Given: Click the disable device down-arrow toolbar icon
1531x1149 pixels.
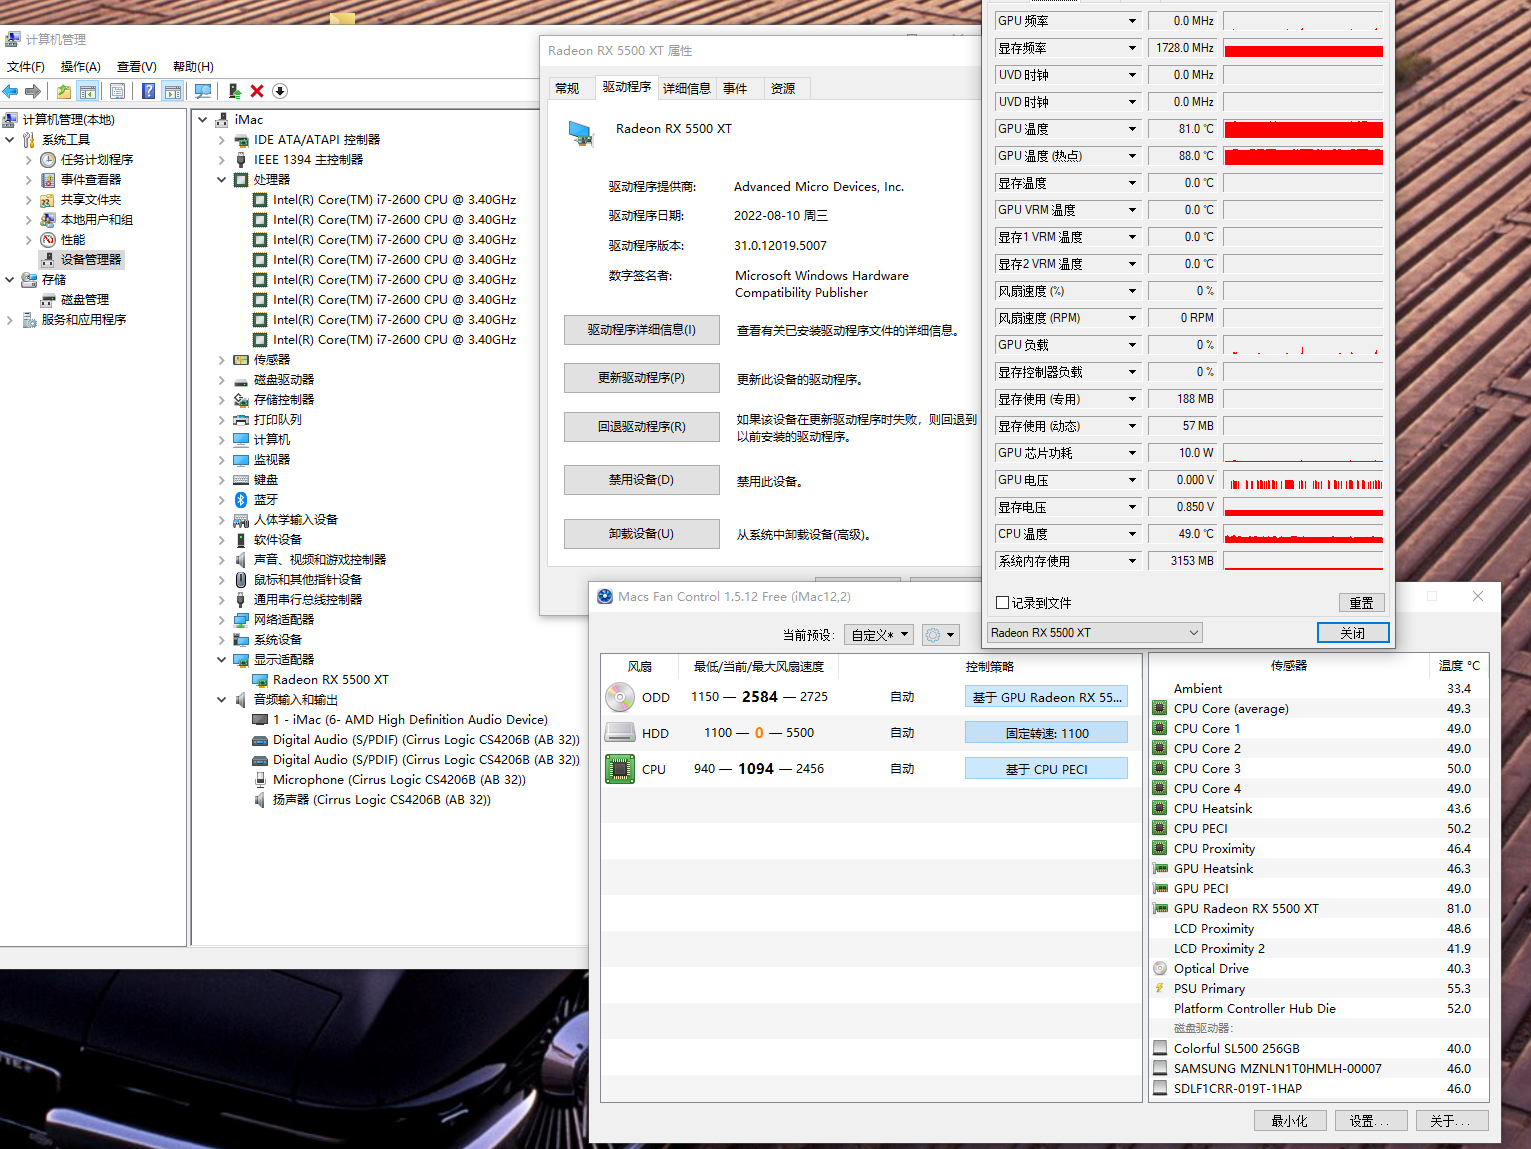Looking at the screenshot, I should pyautogui.click(x=280, y=91).
